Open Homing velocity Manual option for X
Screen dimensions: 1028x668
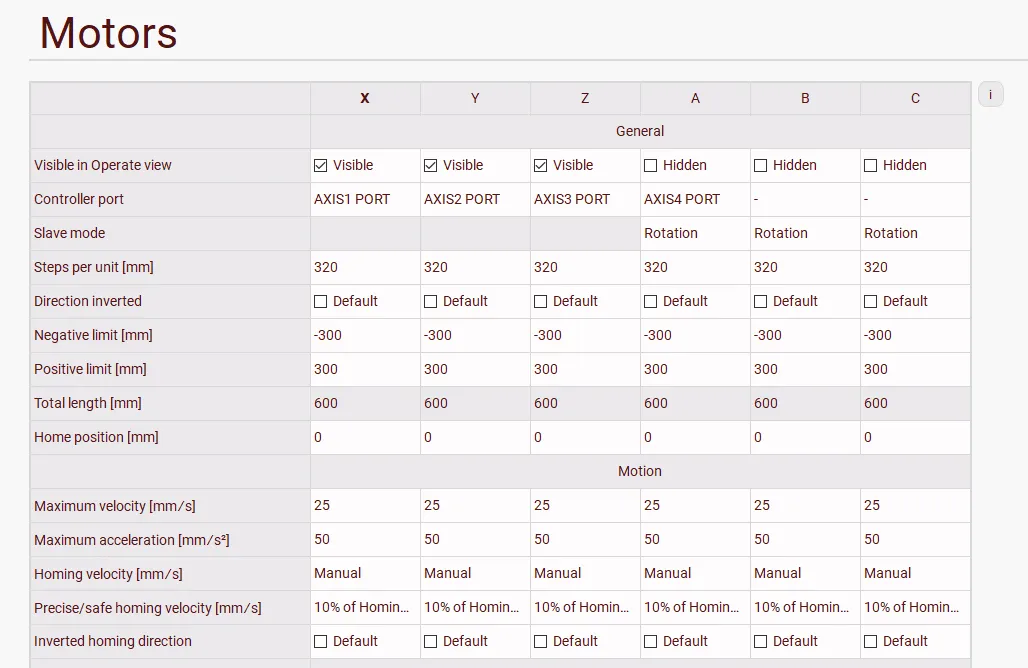pyautogui.click(x=366, y=574)
